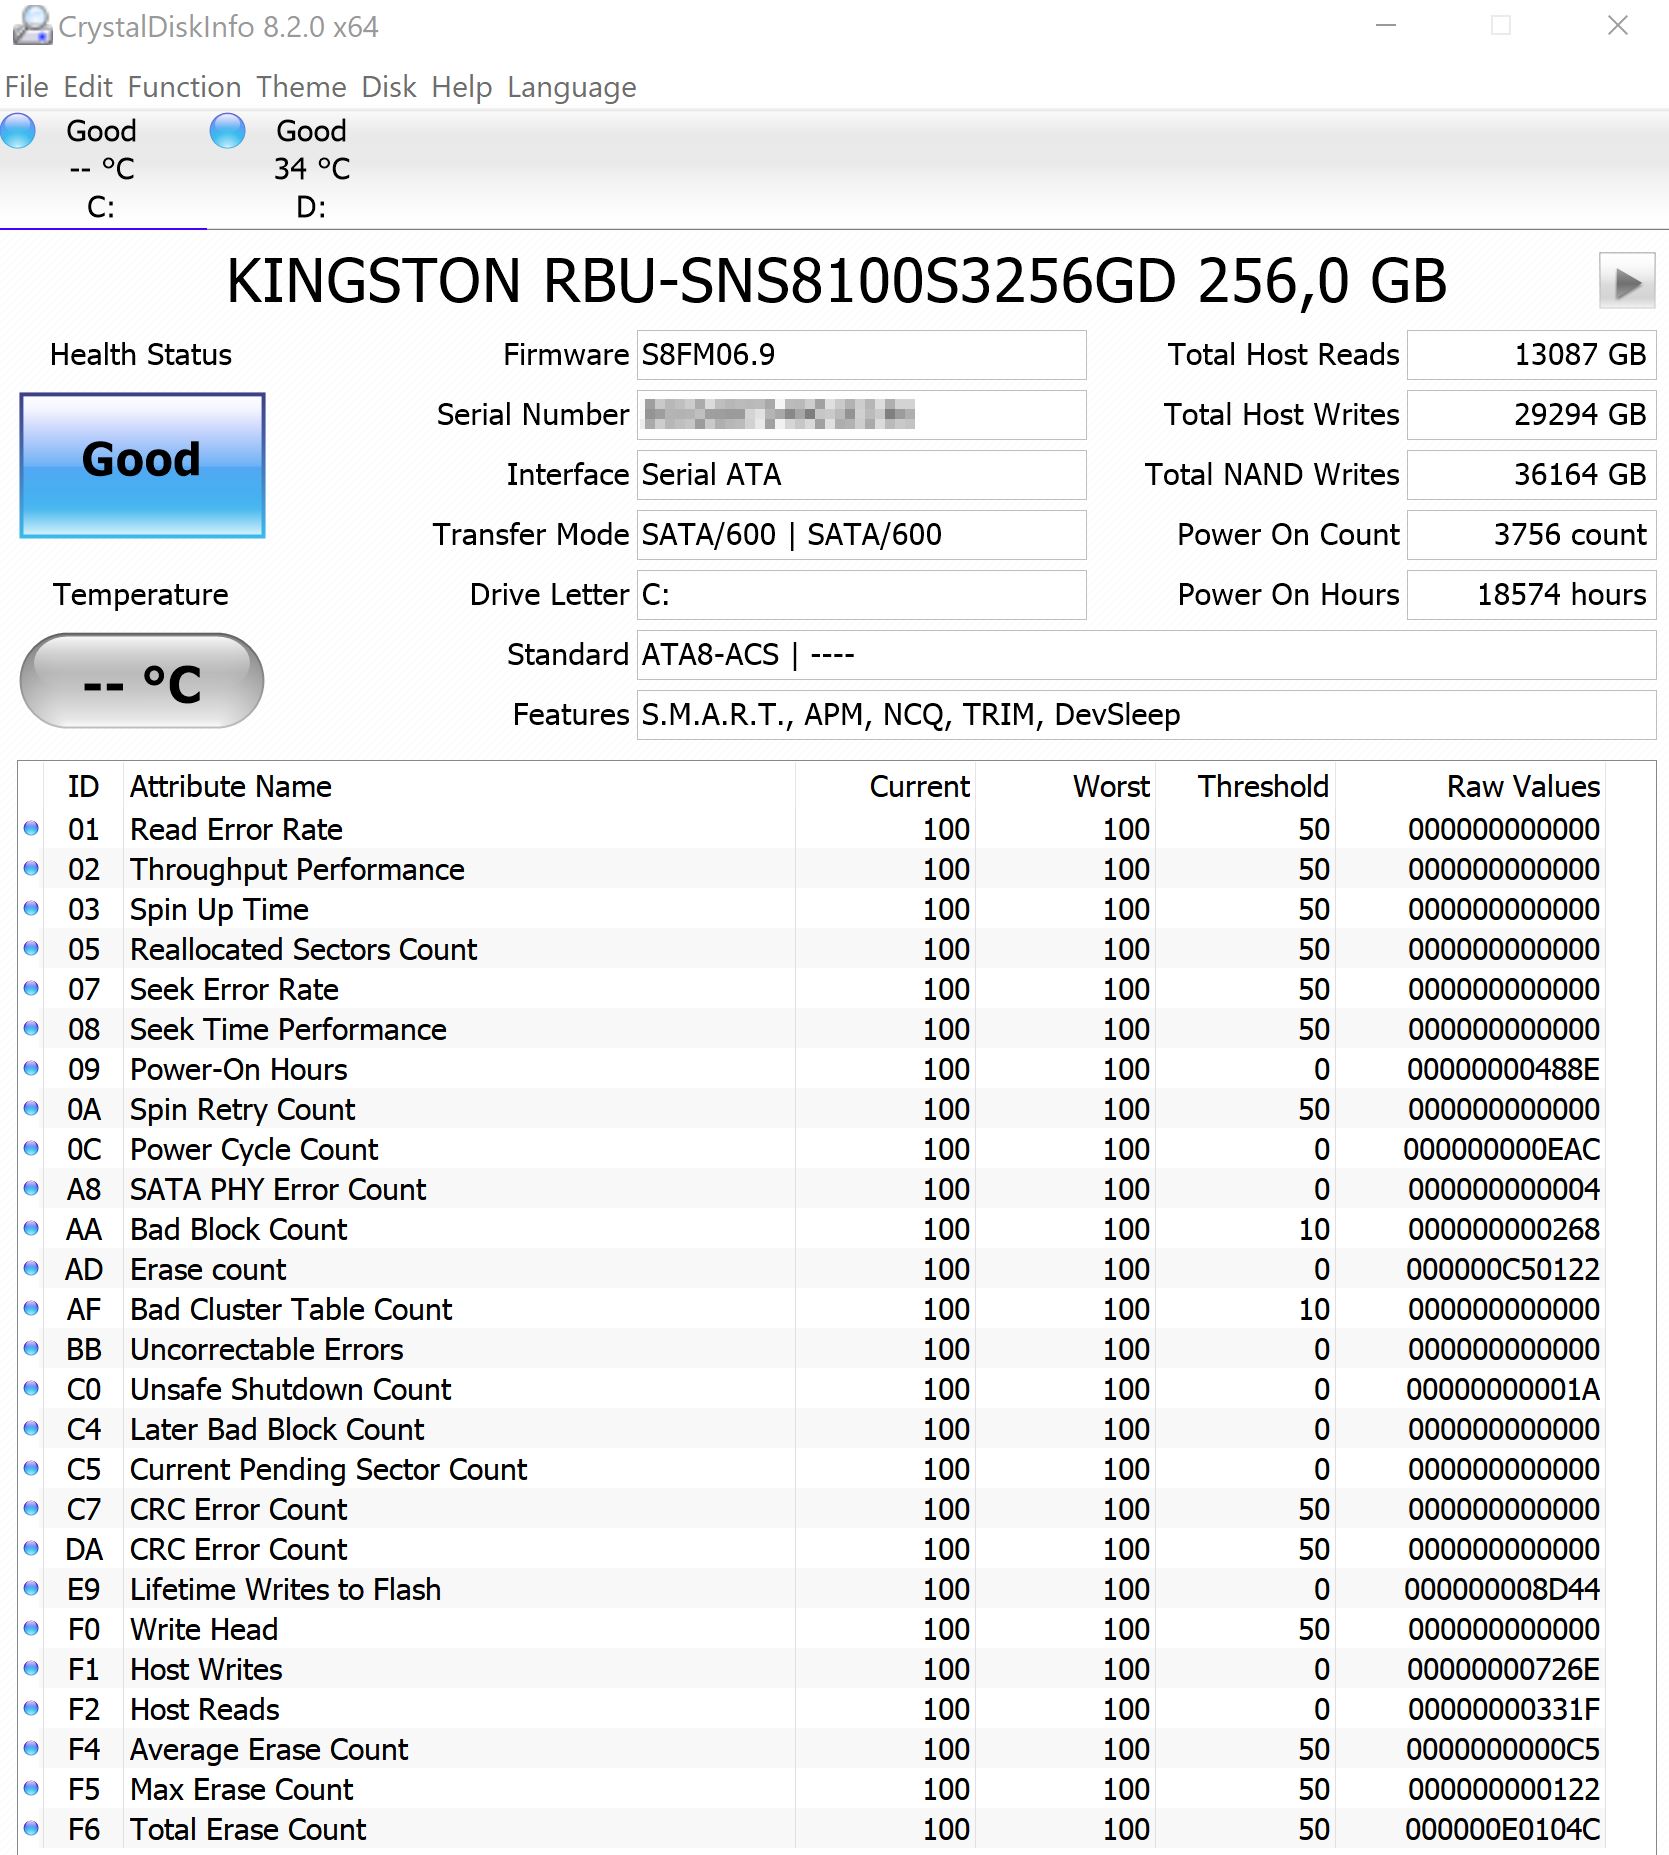Open the Disk menu
The height and width of the screenshot is (1855, 1669).
pyautogui.click(x=389, y=87)
